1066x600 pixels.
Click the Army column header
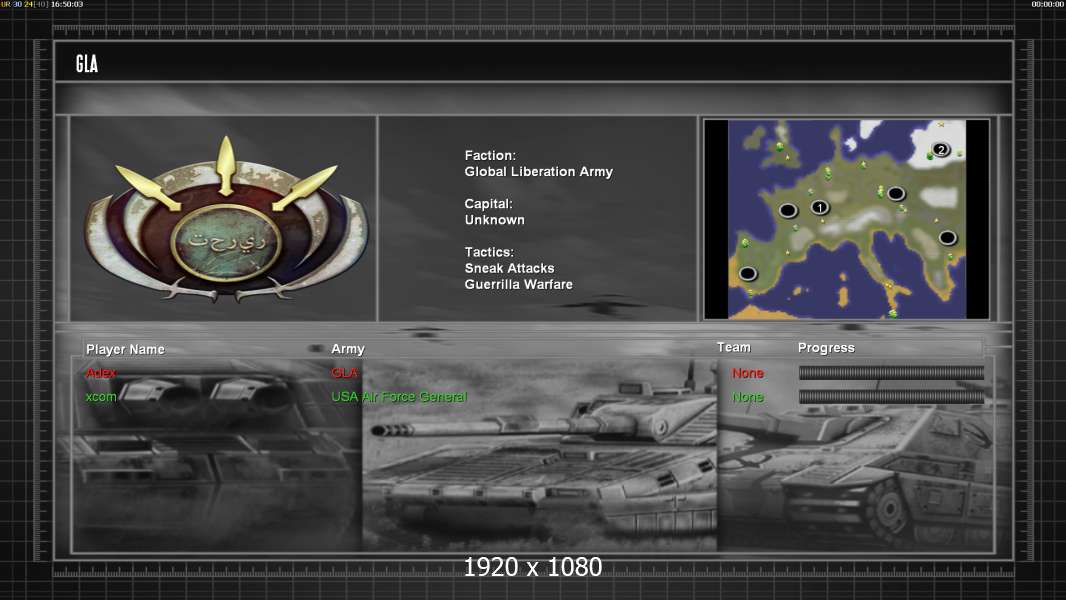click(x=348, y=349)
